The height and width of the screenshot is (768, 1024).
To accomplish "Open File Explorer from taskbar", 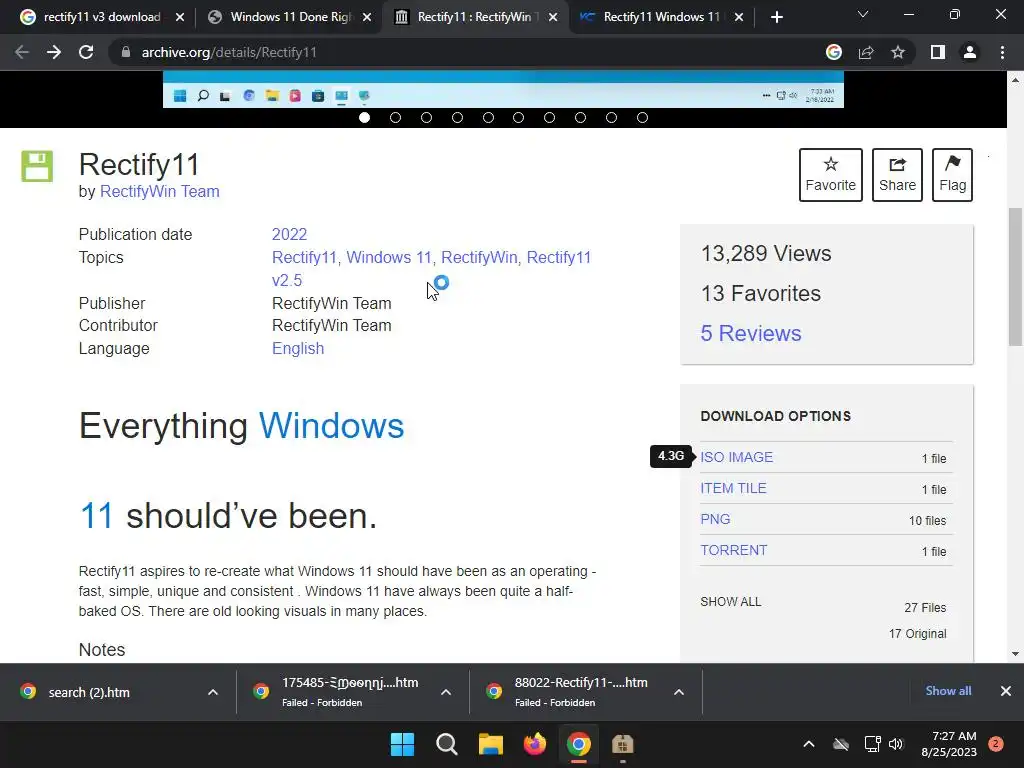I will pos(490,744).
